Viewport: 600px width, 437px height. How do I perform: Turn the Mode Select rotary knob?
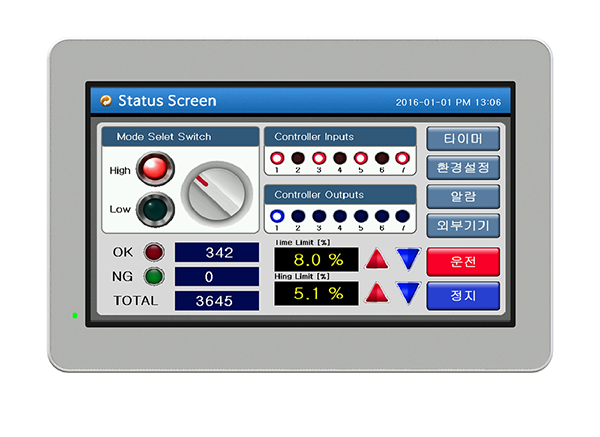214,191
